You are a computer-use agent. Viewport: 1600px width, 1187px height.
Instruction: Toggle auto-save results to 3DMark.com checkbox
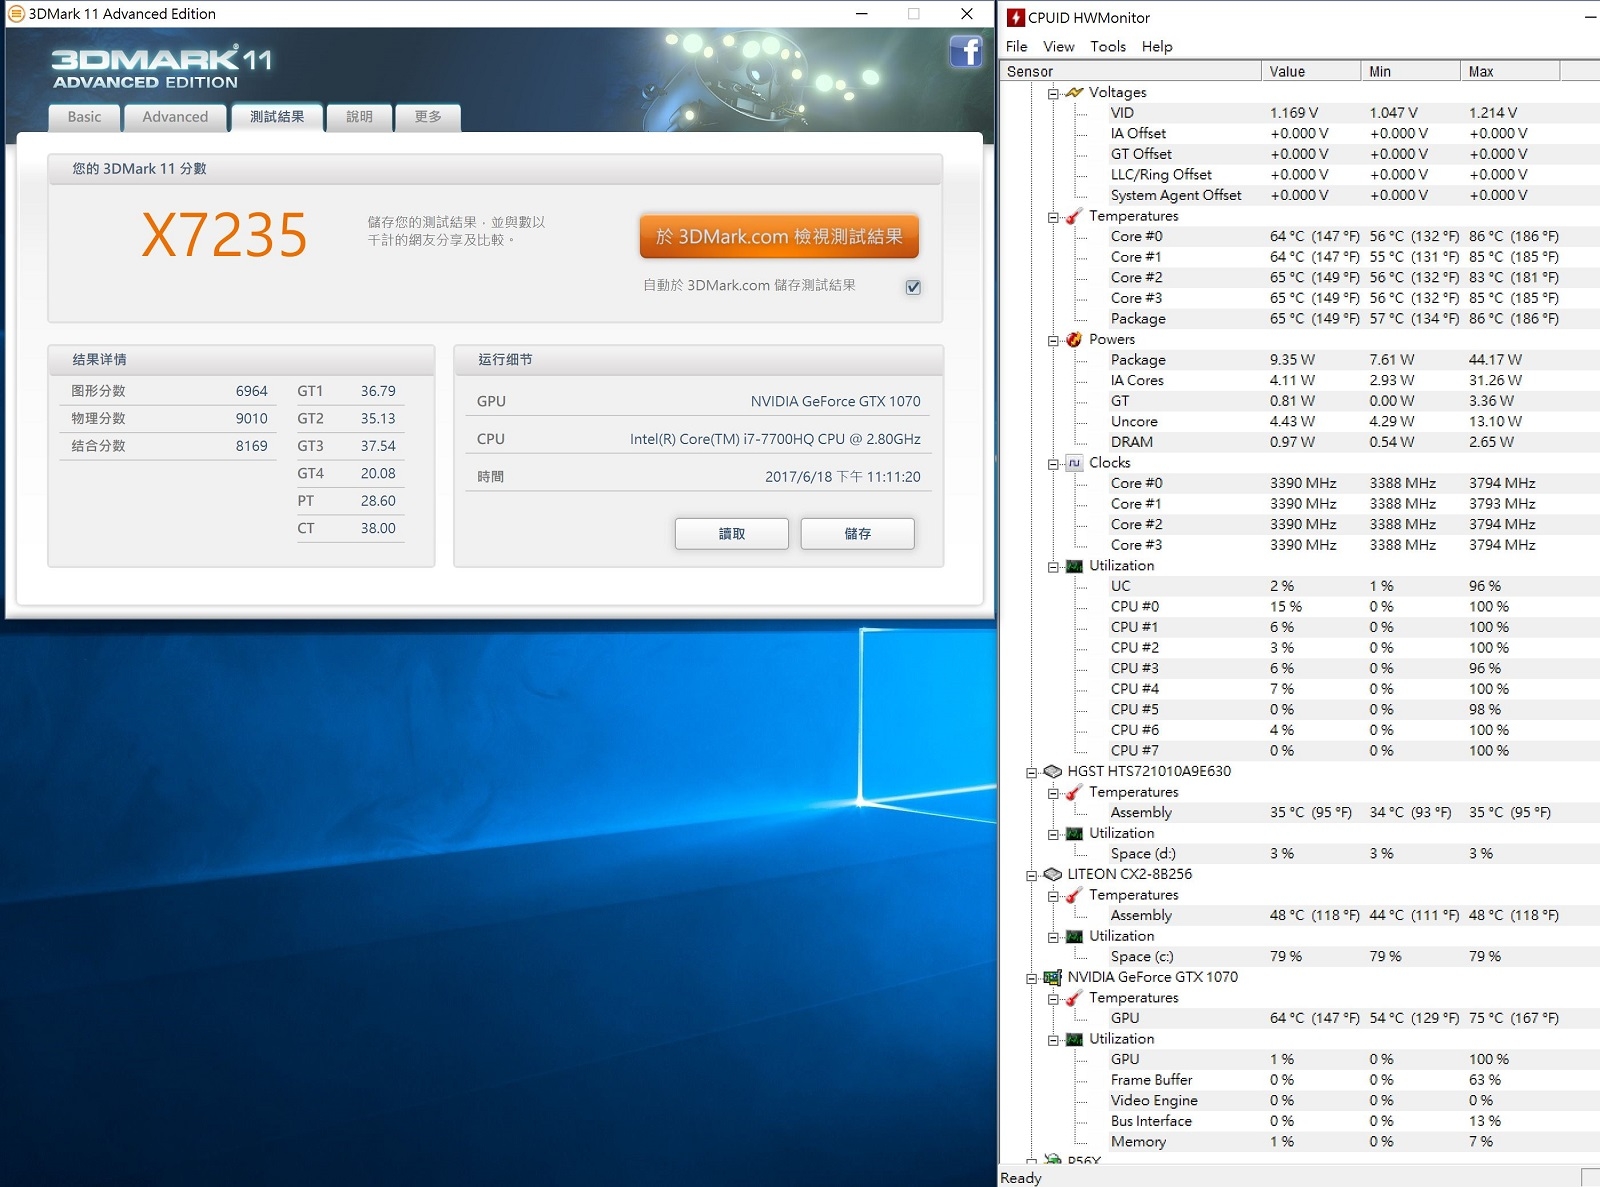click(x=913, y=287)
